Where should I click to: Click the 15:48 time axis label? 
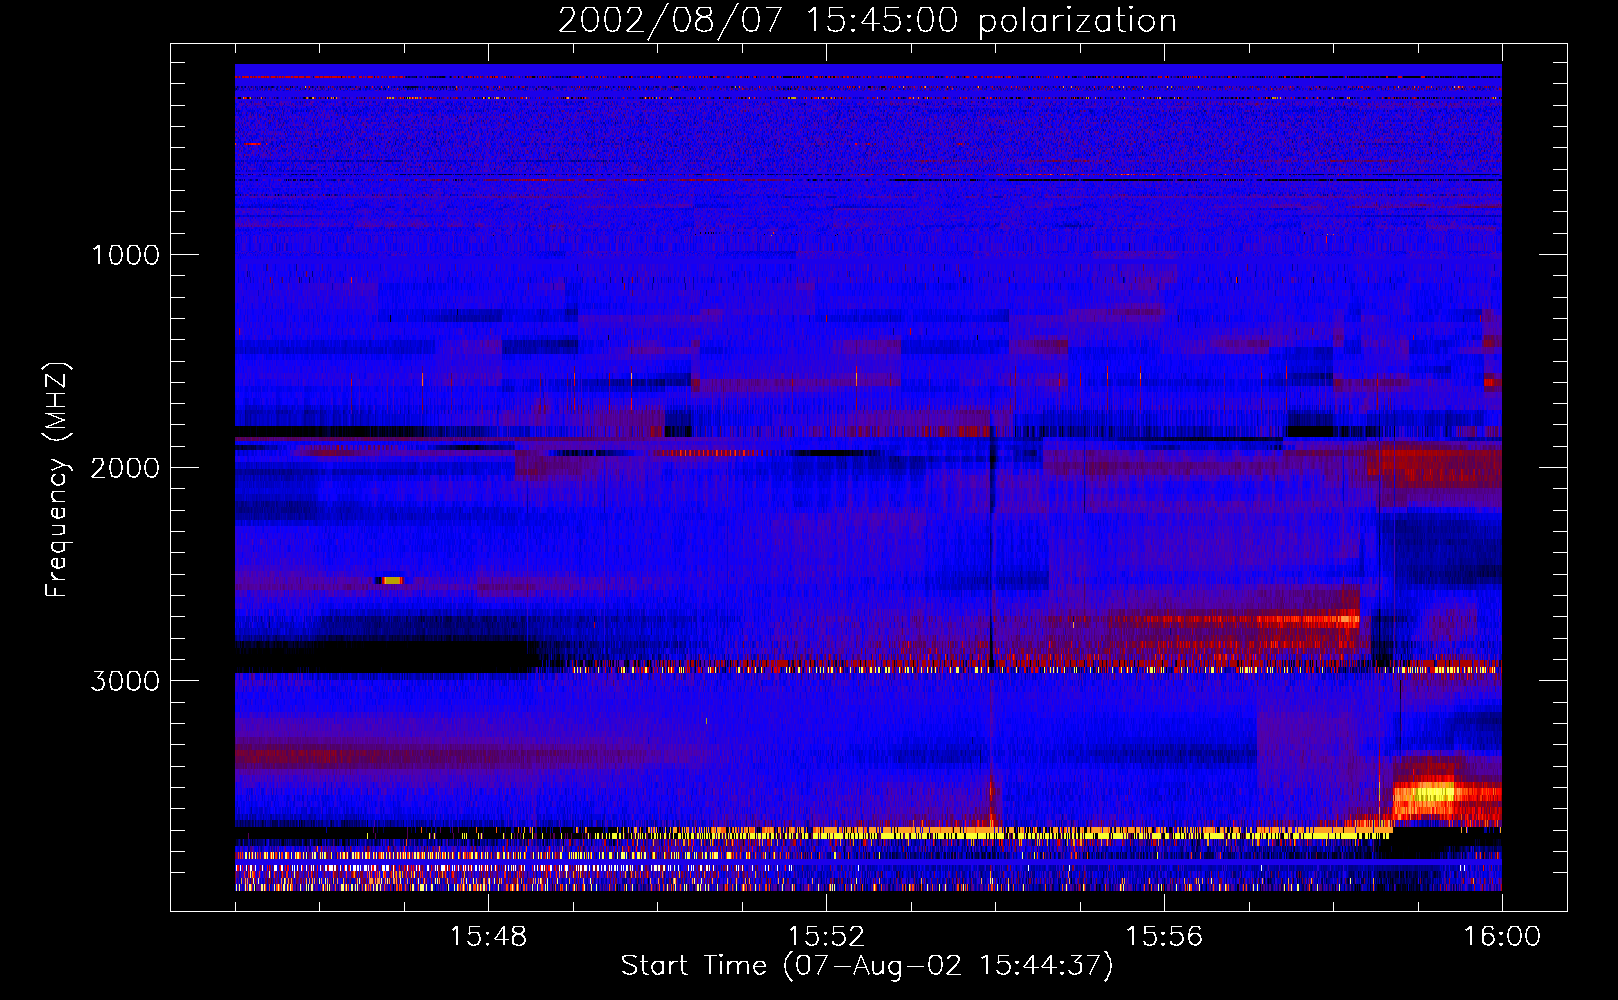point(488,937)
